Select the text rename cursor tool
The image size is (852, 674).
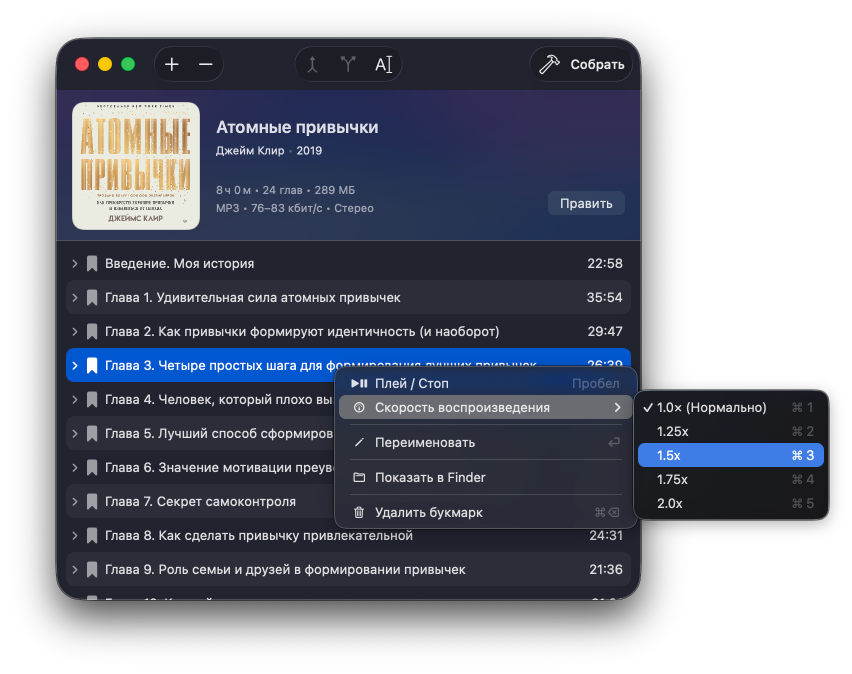tap(383, 64)
